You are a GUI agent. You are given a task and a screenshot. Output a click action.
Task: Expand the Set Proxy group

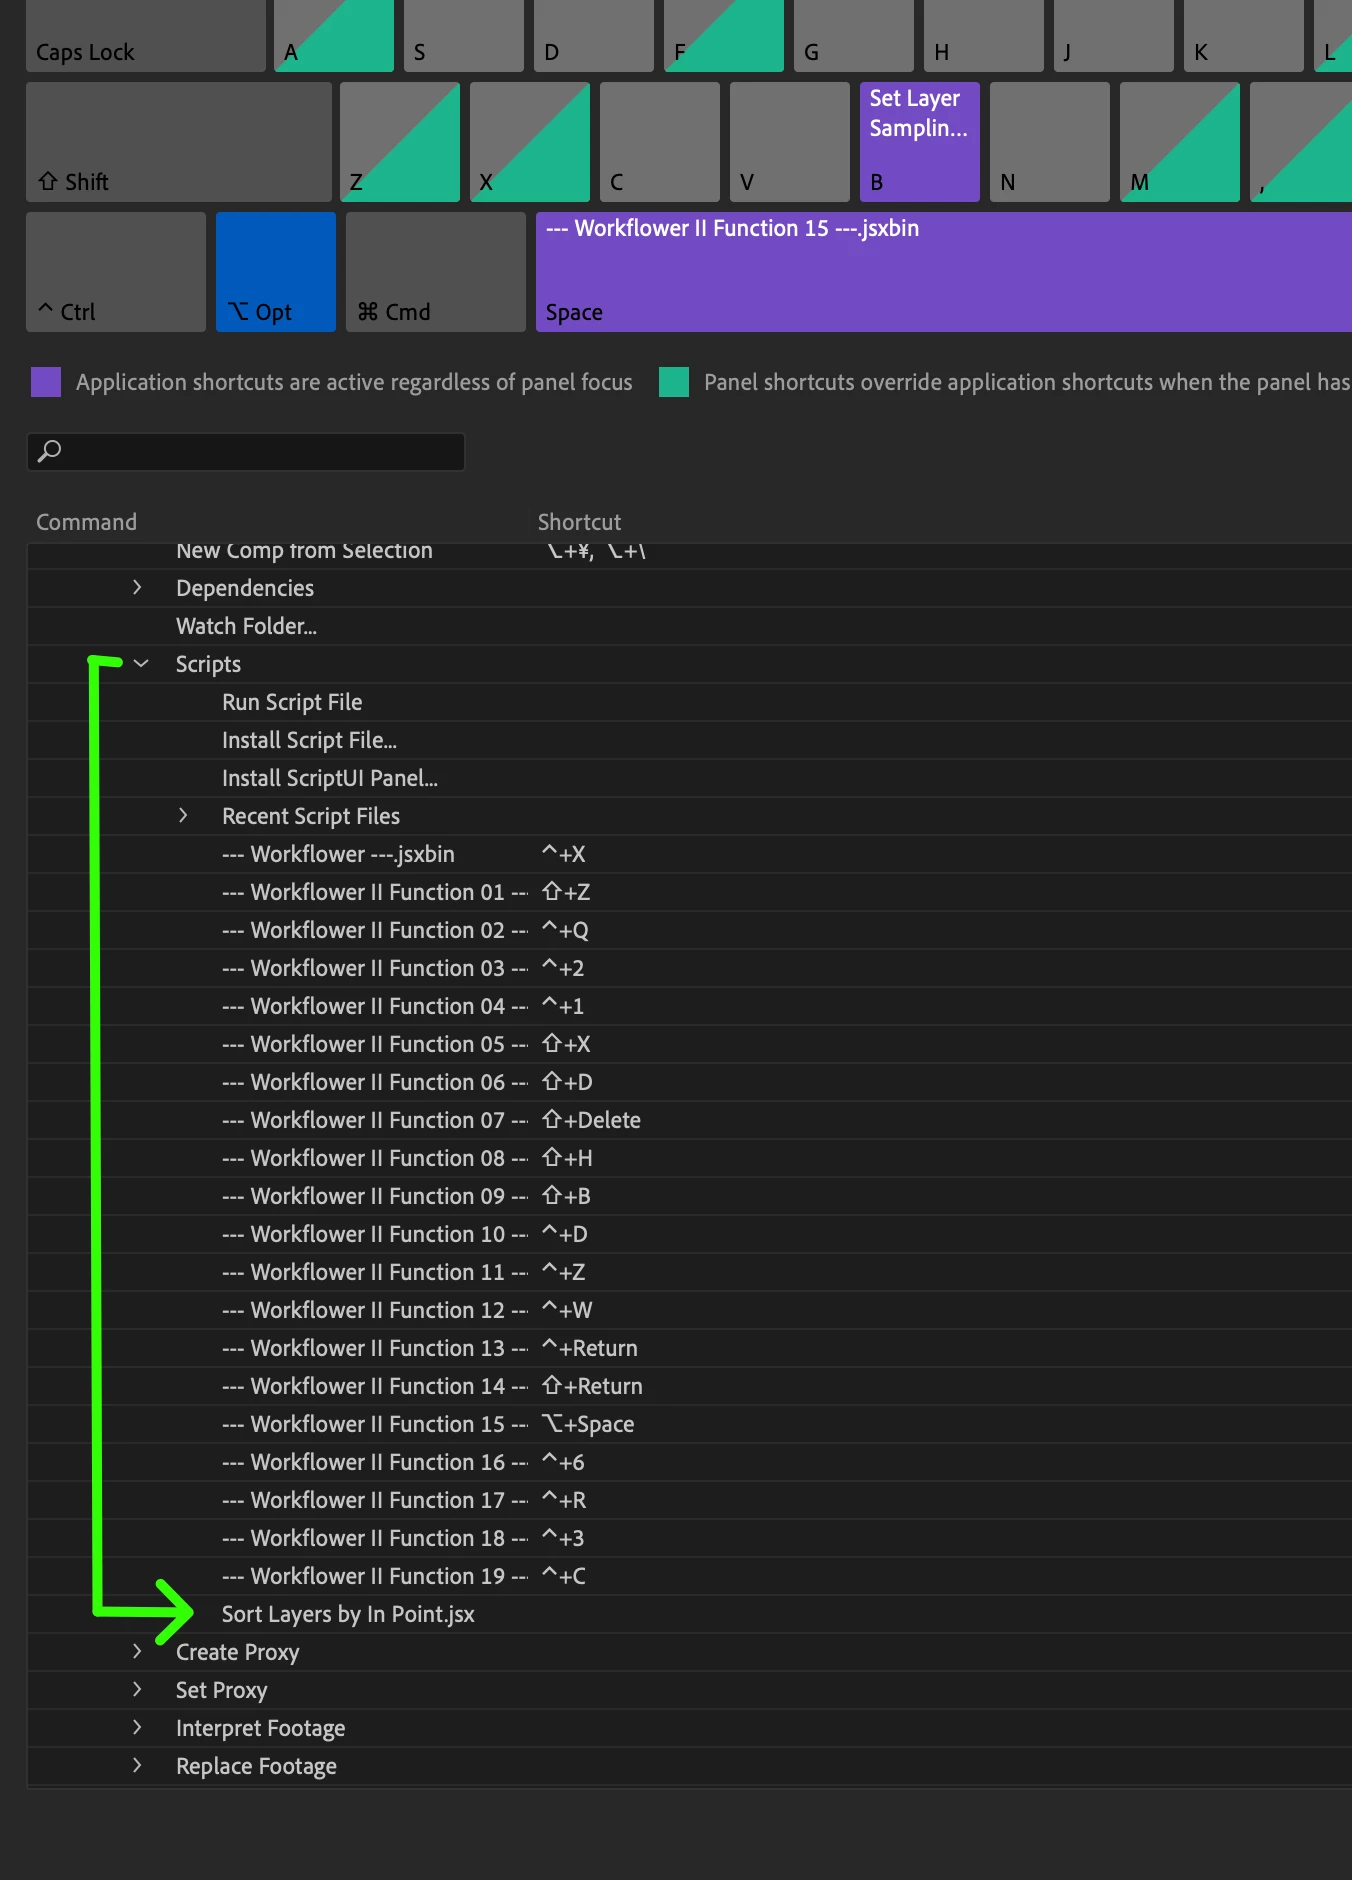click(137, 1689)
